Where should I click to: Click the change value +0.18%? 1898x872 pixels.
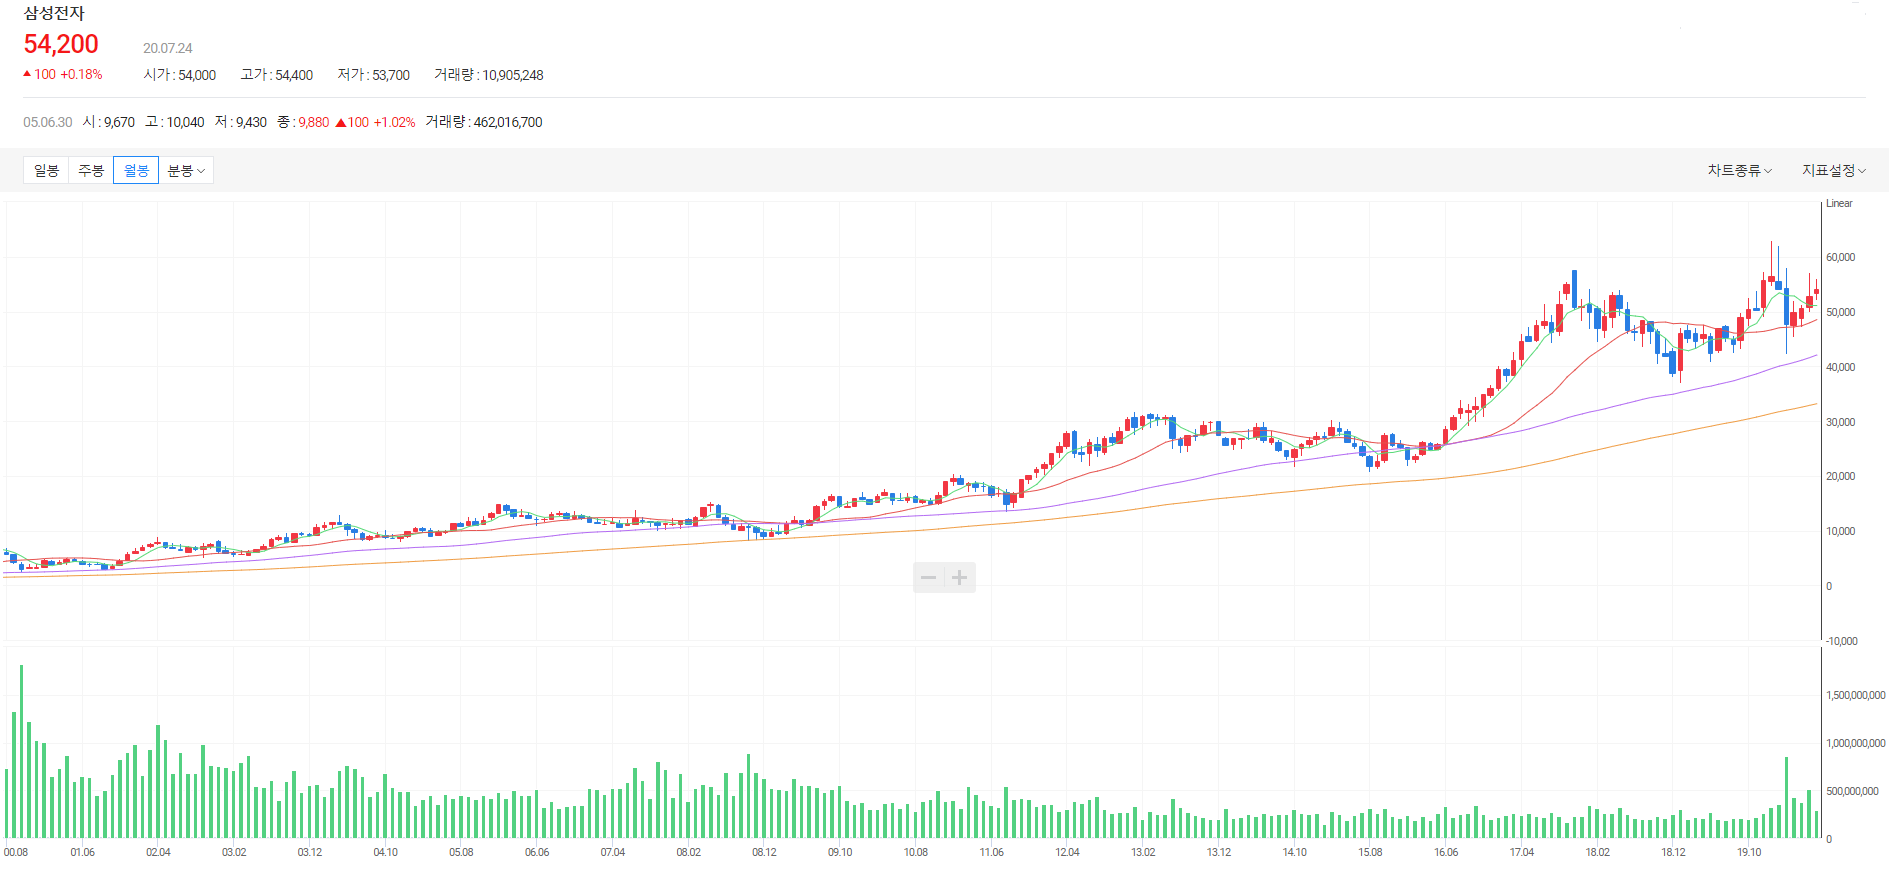tap(81, 74)
